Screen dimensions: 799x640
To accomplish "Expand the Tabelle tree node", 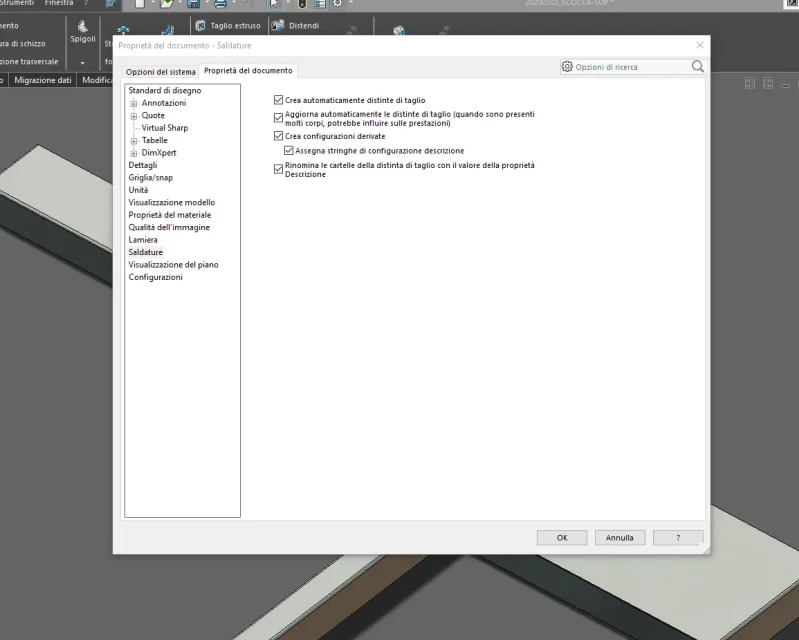I will (134, 141).
